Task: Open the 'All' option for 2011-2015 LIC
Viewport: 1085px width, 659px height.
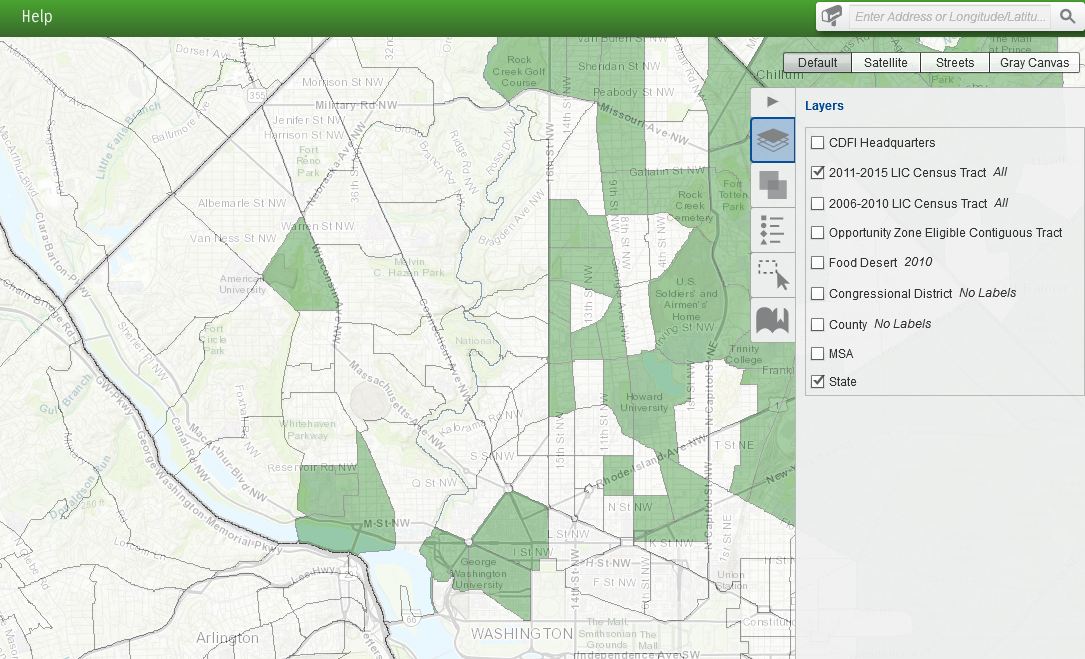Action: coord(1000,172)
